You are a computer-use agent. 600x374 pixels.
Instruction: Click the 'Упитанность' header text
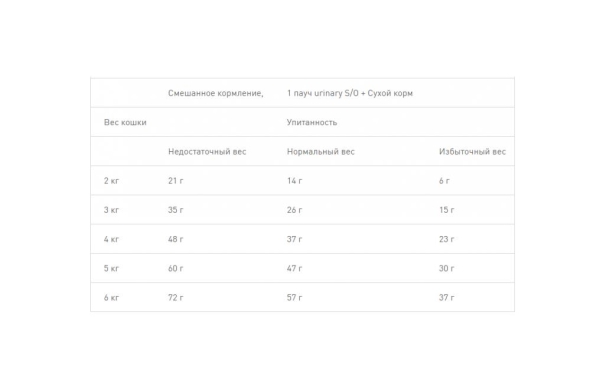[312, 122]
